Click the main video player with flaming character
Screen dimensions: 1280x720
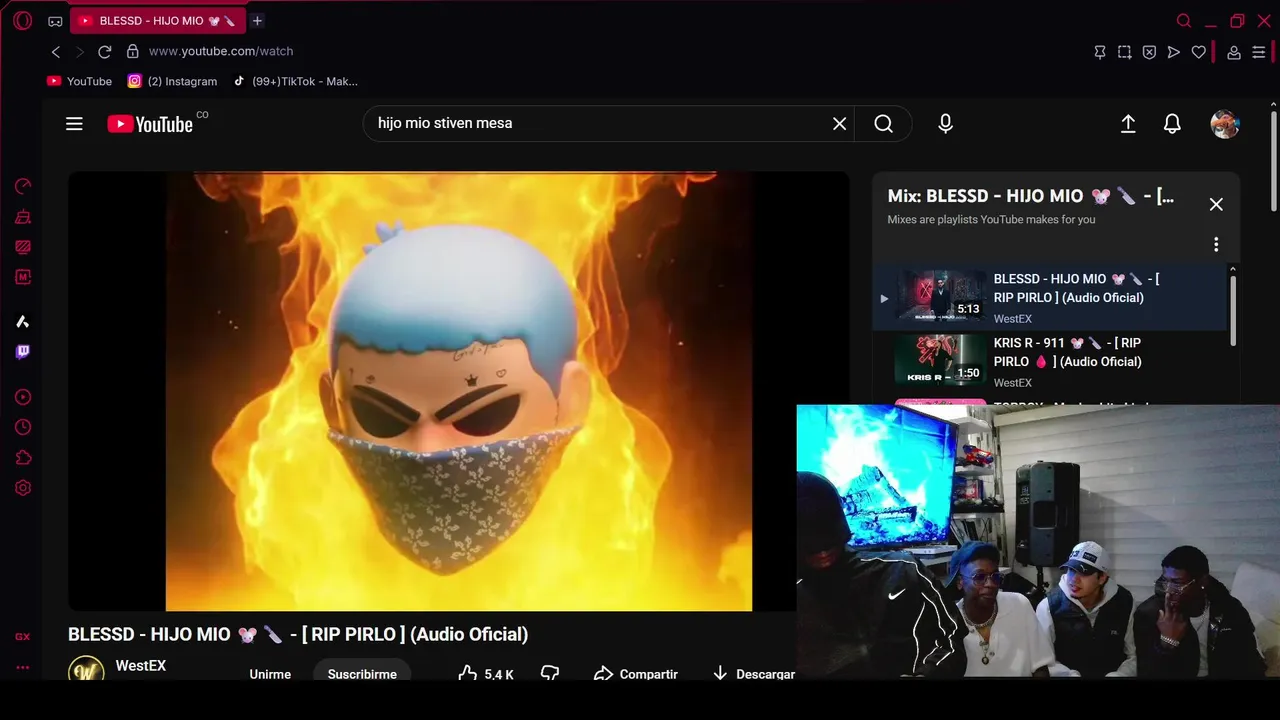coord(459,391)
